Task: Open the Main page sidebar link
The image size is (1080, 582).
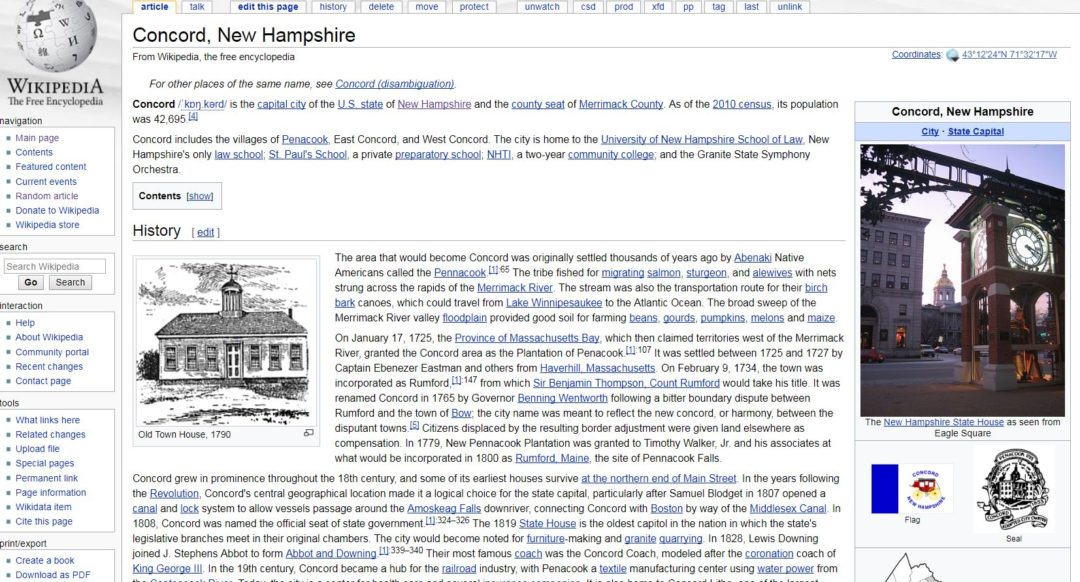Action: (x=37, y=138)
